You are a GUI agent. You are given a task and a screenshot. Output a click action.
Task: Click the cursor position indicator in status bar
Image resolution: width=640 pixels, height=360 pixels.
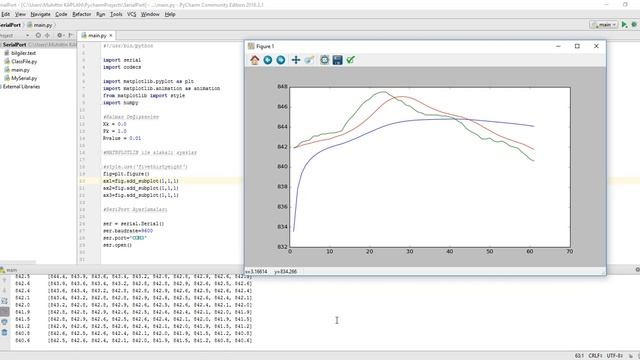point(579,356)
